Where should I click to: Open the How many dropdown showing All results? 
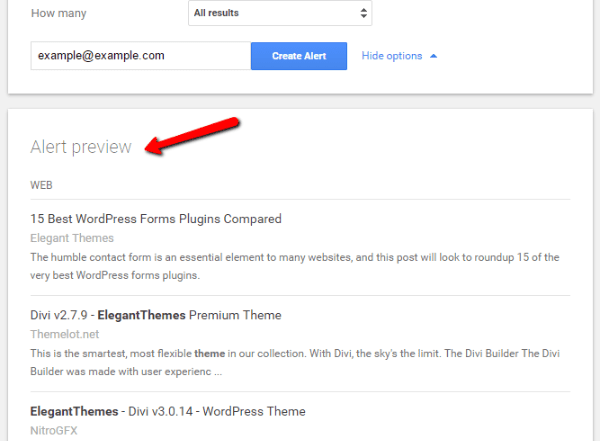pos(280,13)
